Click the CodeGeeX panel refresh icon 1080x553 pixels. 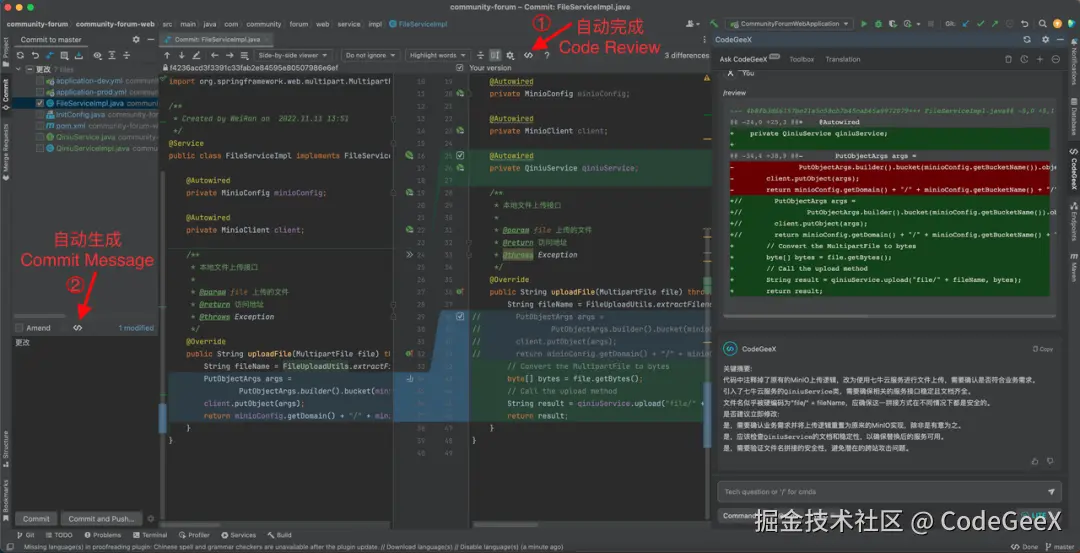coord(1027,40)
